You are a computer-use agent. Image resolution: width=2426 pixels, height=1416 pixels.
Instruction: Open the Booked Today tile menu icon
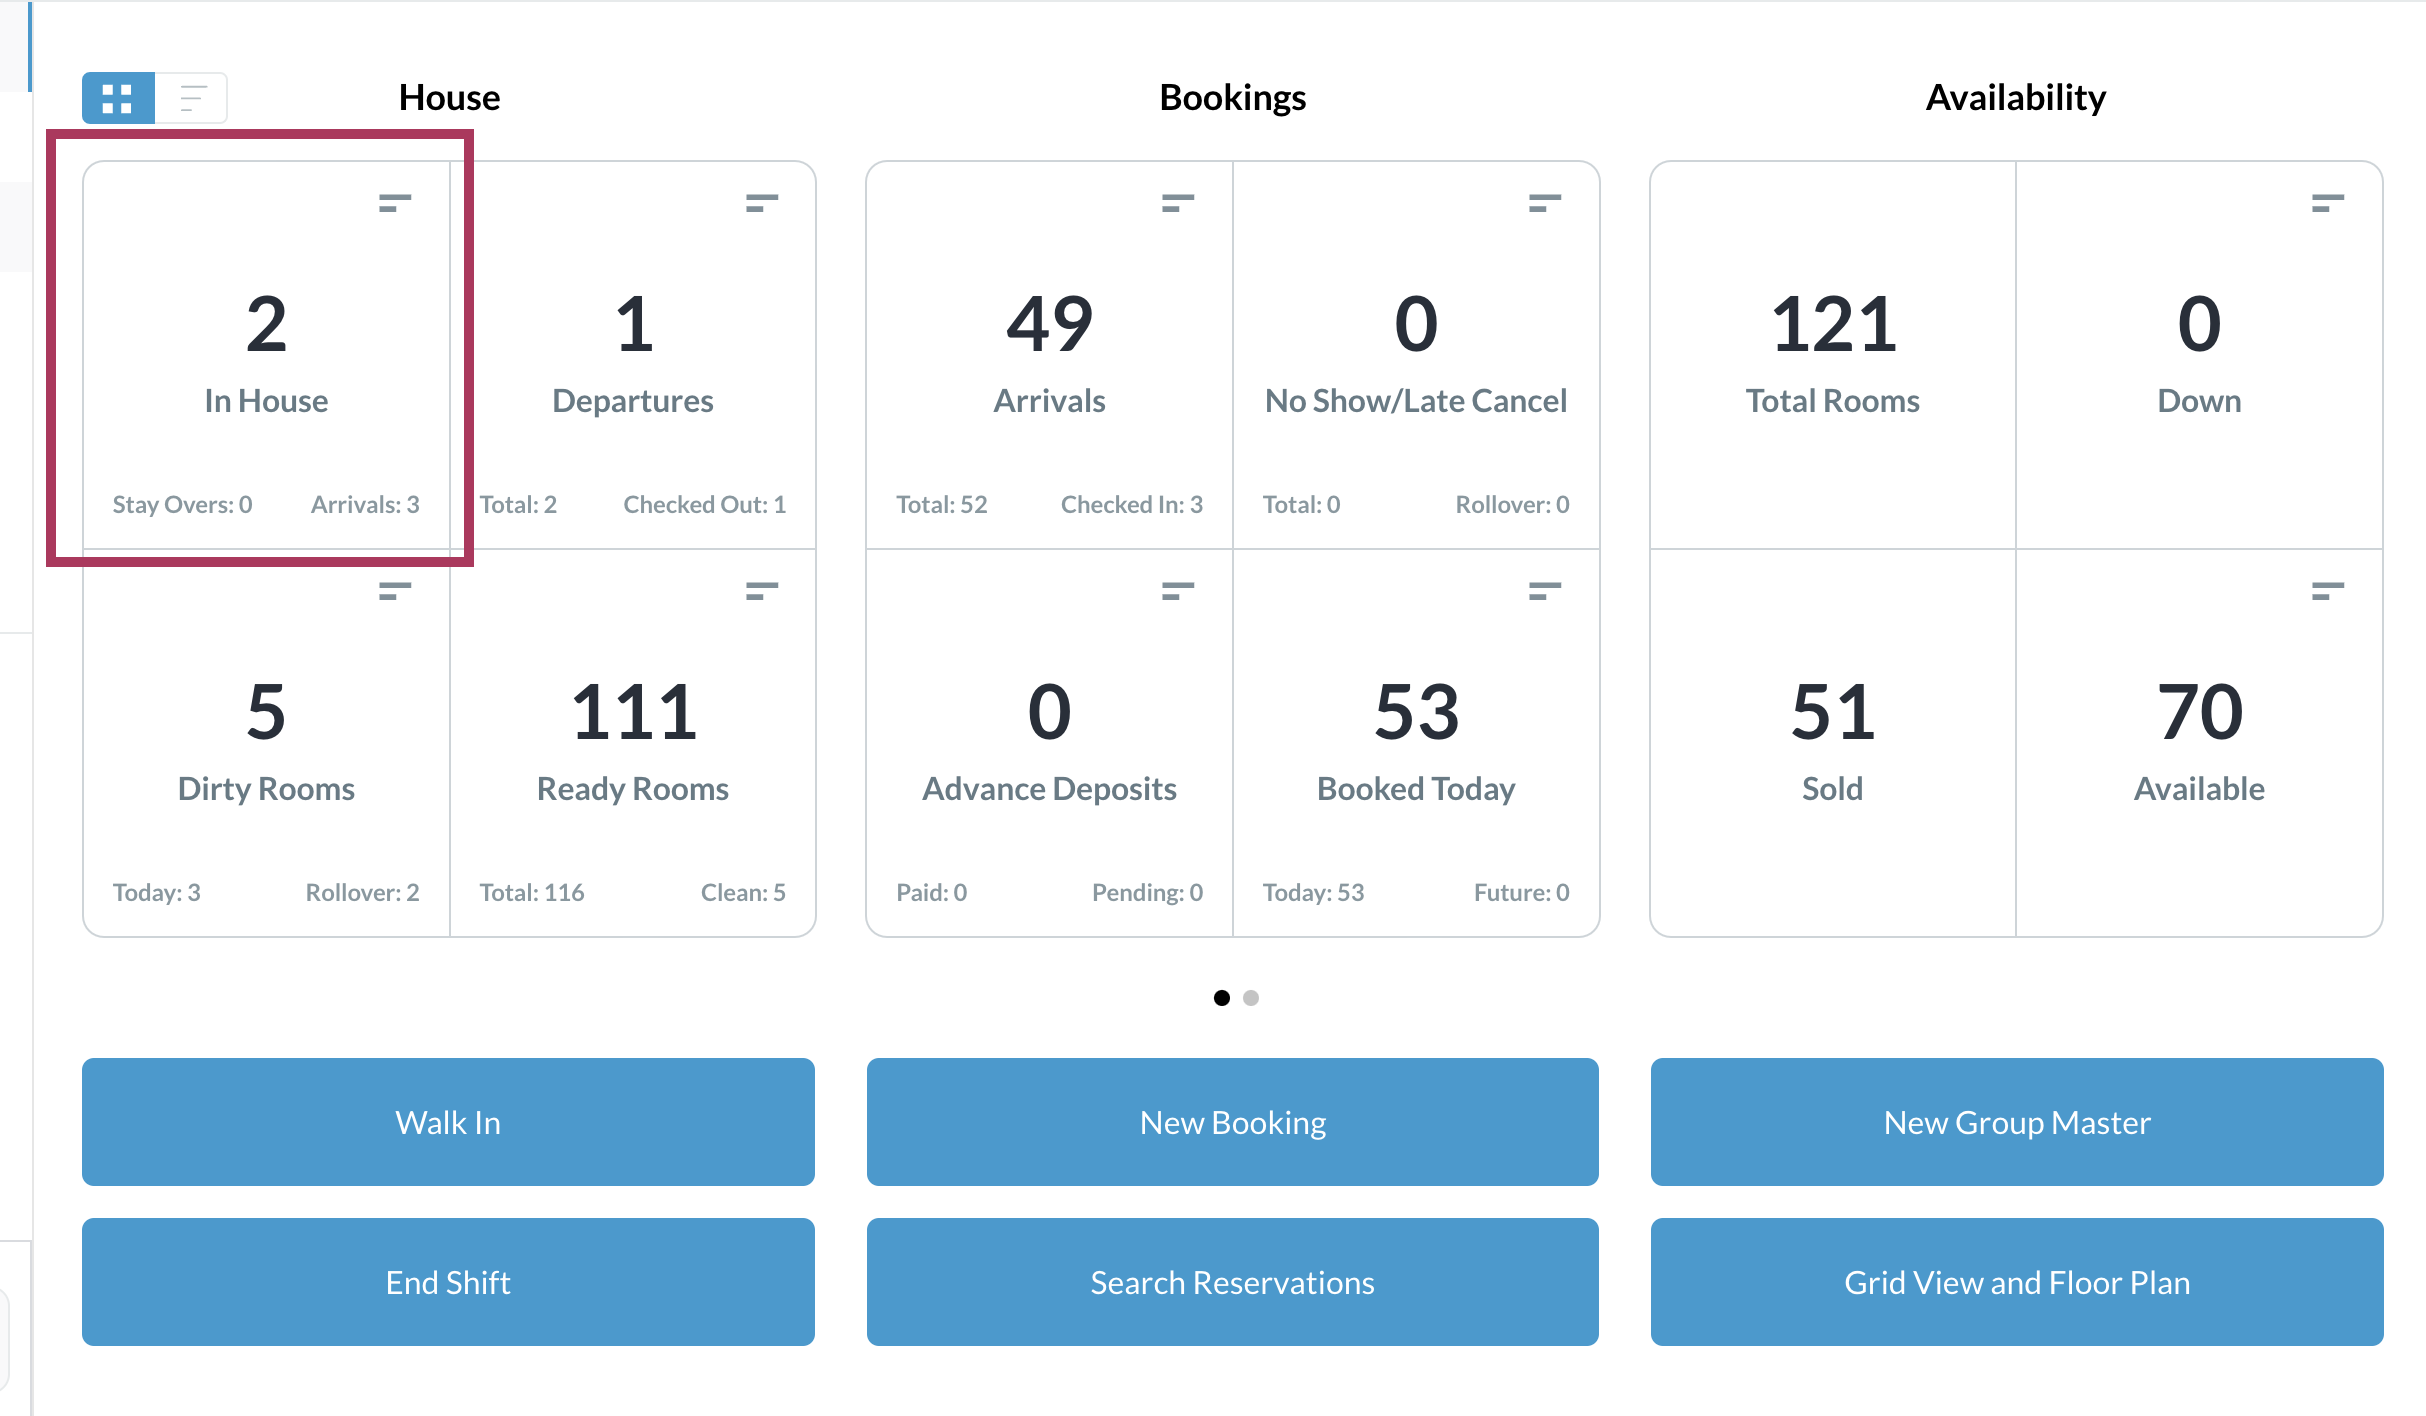1544,591
